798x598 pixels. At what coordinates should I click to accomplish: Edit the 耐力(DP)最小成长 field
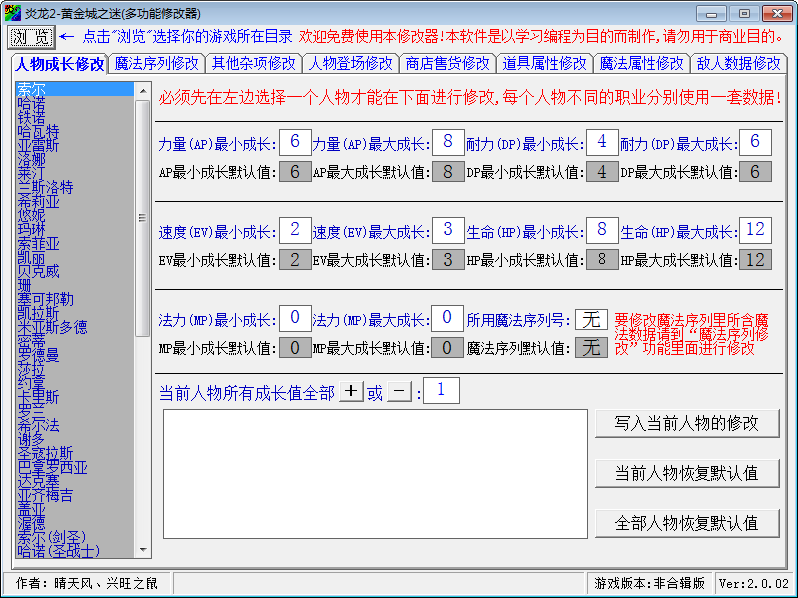pyautogui.click(x=602, y=142)
